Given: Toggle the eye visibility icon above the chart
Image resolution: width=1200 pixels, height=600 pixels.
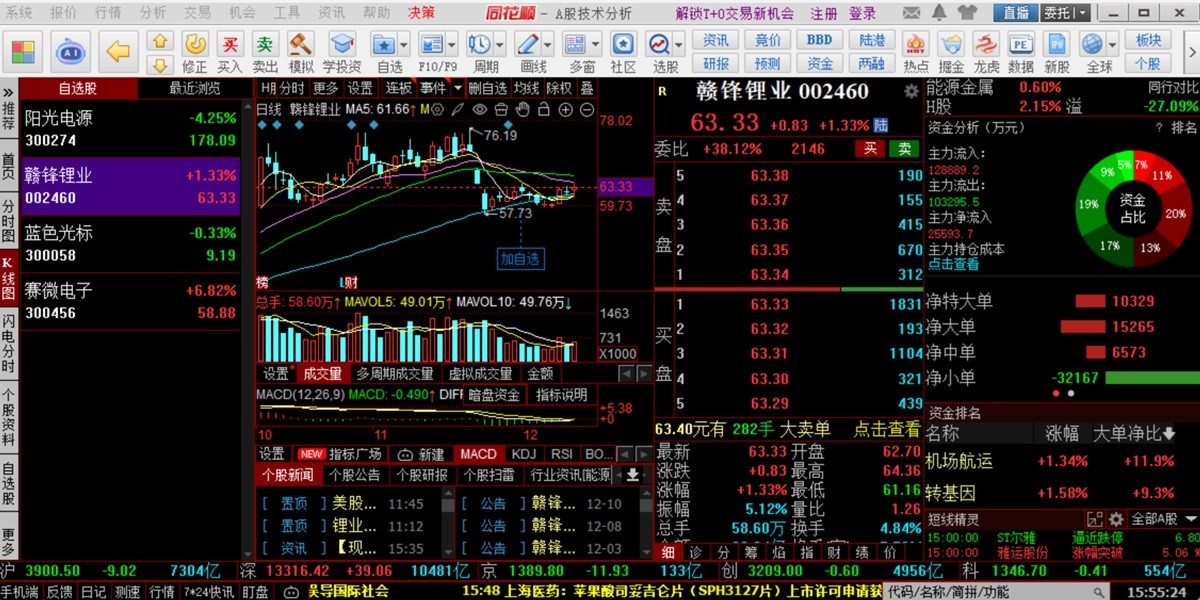Looking at the screenshot, I should click(480, 110).
